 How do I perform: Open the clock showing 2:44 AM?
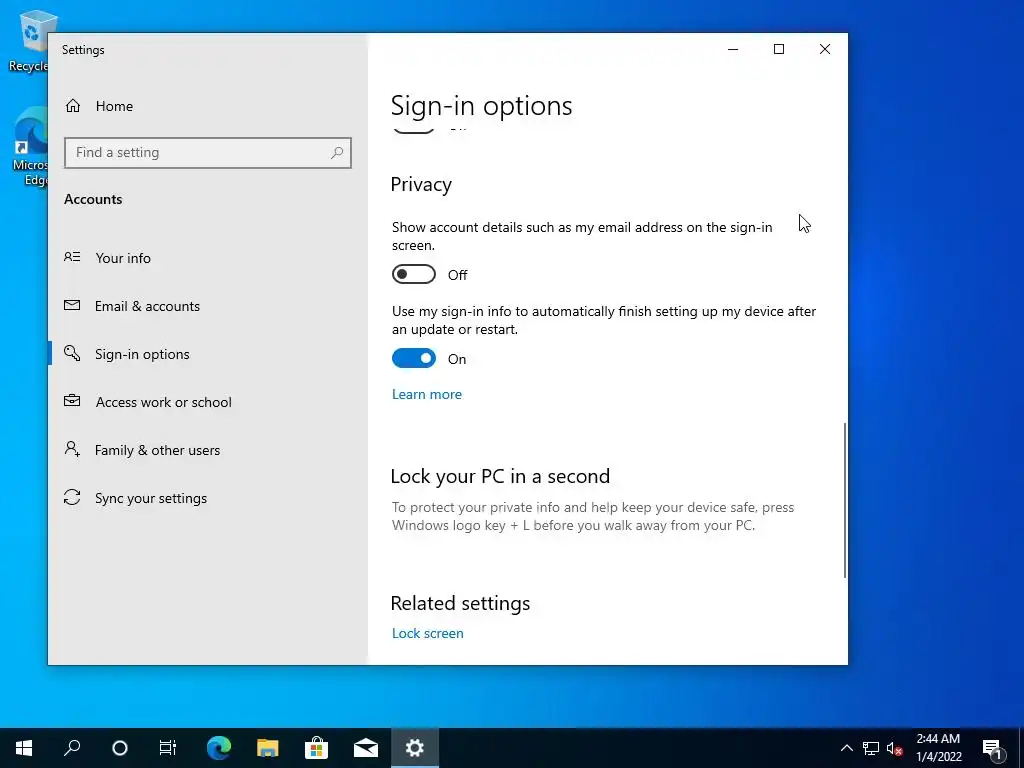coord(938,748)
